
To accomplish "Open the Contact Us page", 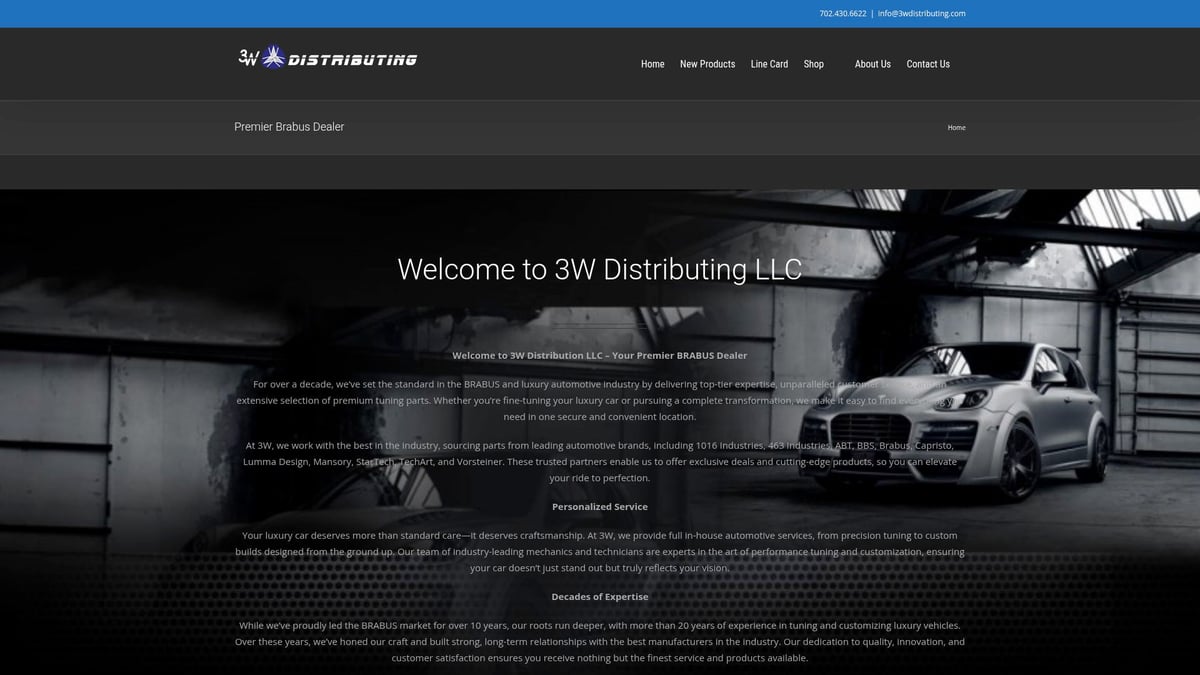I will tap(928, 64).
